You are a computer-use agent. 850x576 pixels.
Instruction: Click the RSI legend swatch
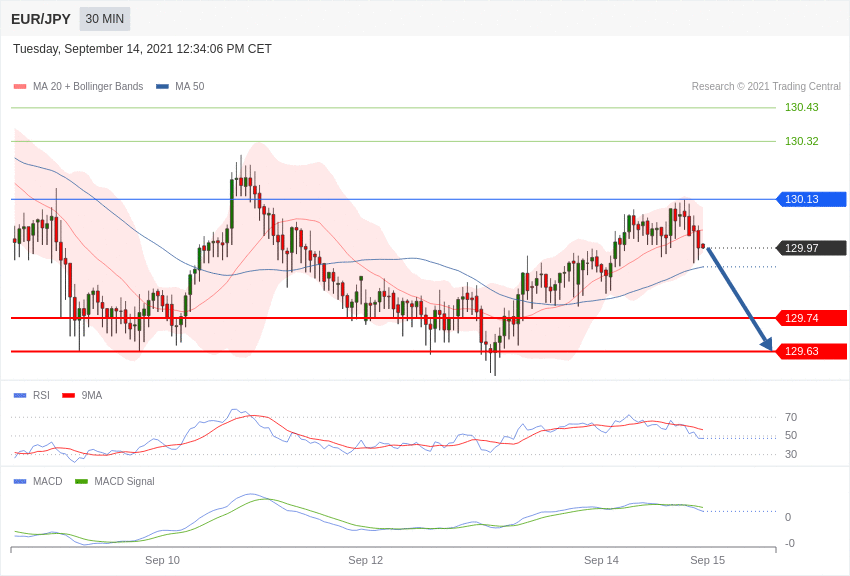coord(20,396)
